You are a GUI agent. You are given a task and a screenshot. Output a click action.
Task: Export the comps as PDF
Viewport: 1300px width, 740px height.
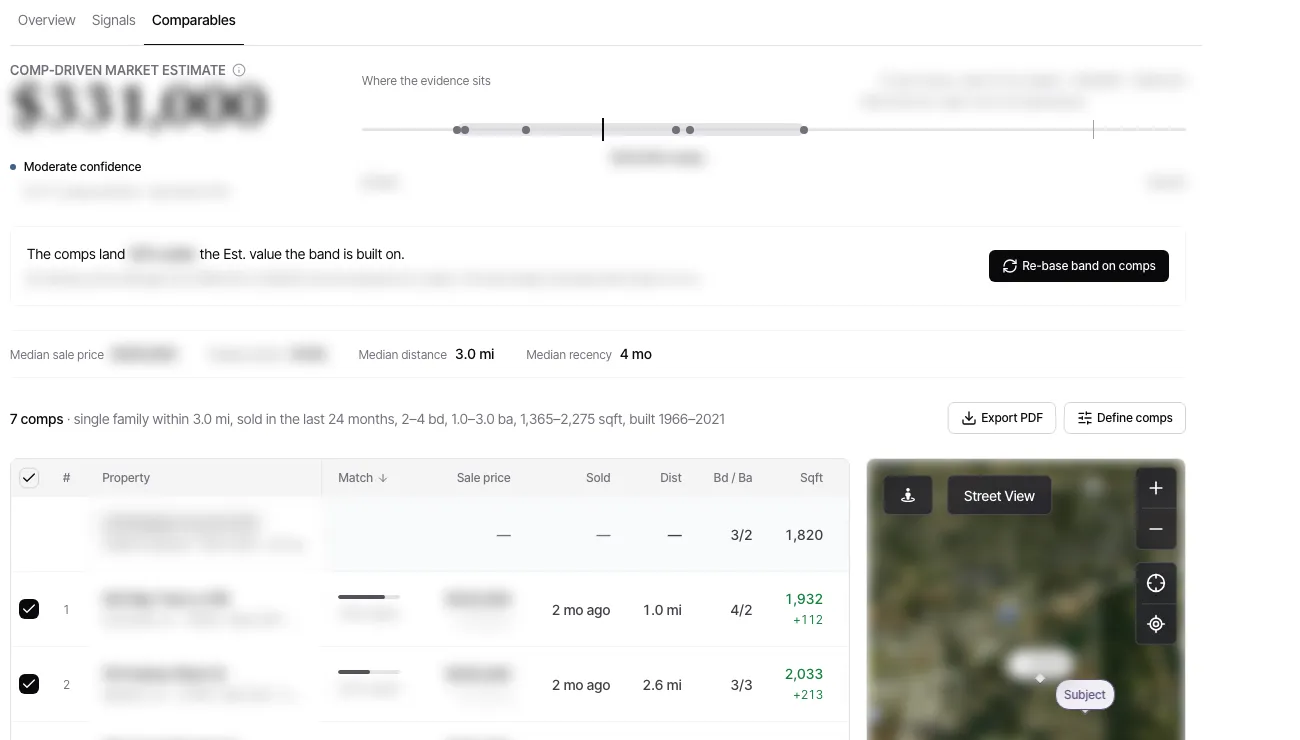point(1002,418)
